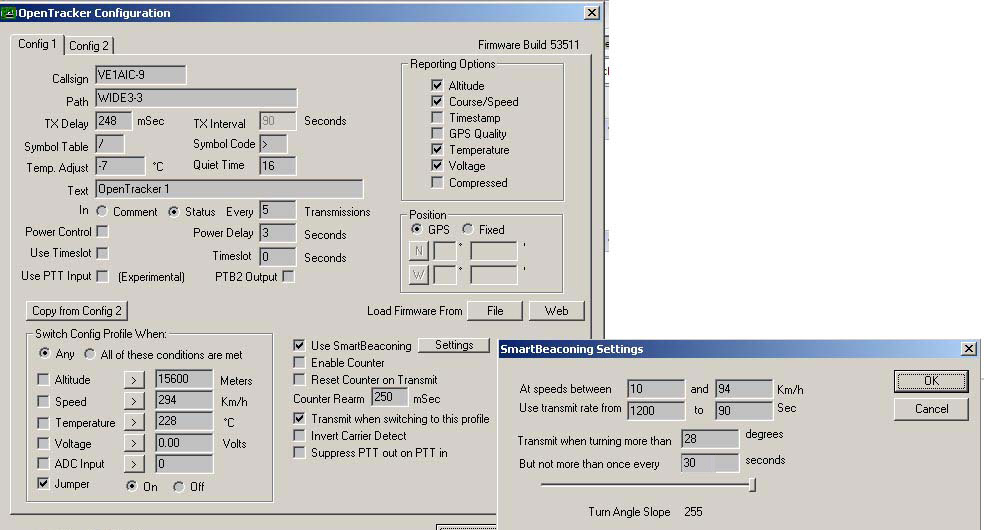Click the Path field WIDE3-3

(196, 98)
